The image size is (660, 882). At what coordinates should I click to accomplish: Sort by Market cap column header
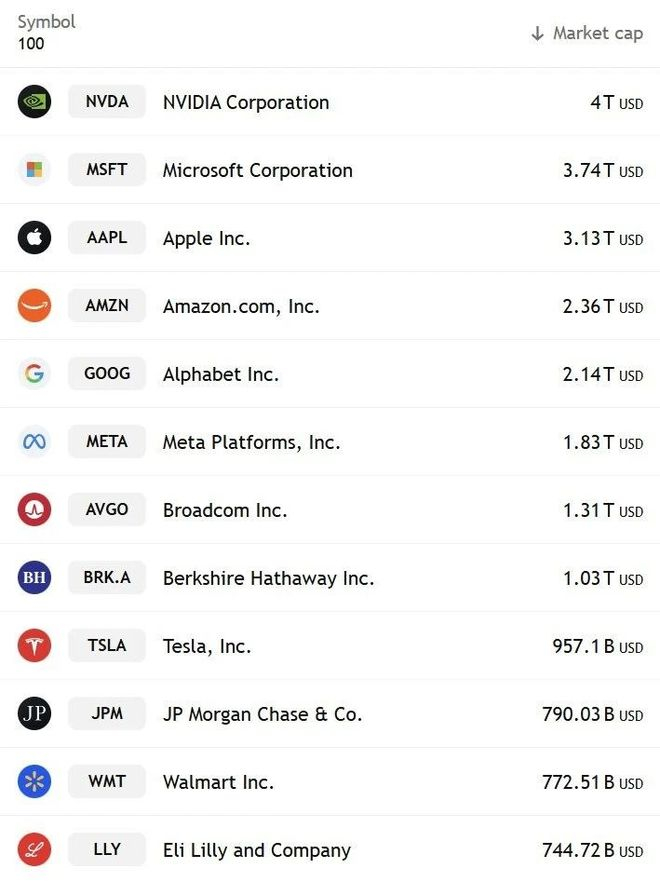(597, 34)
